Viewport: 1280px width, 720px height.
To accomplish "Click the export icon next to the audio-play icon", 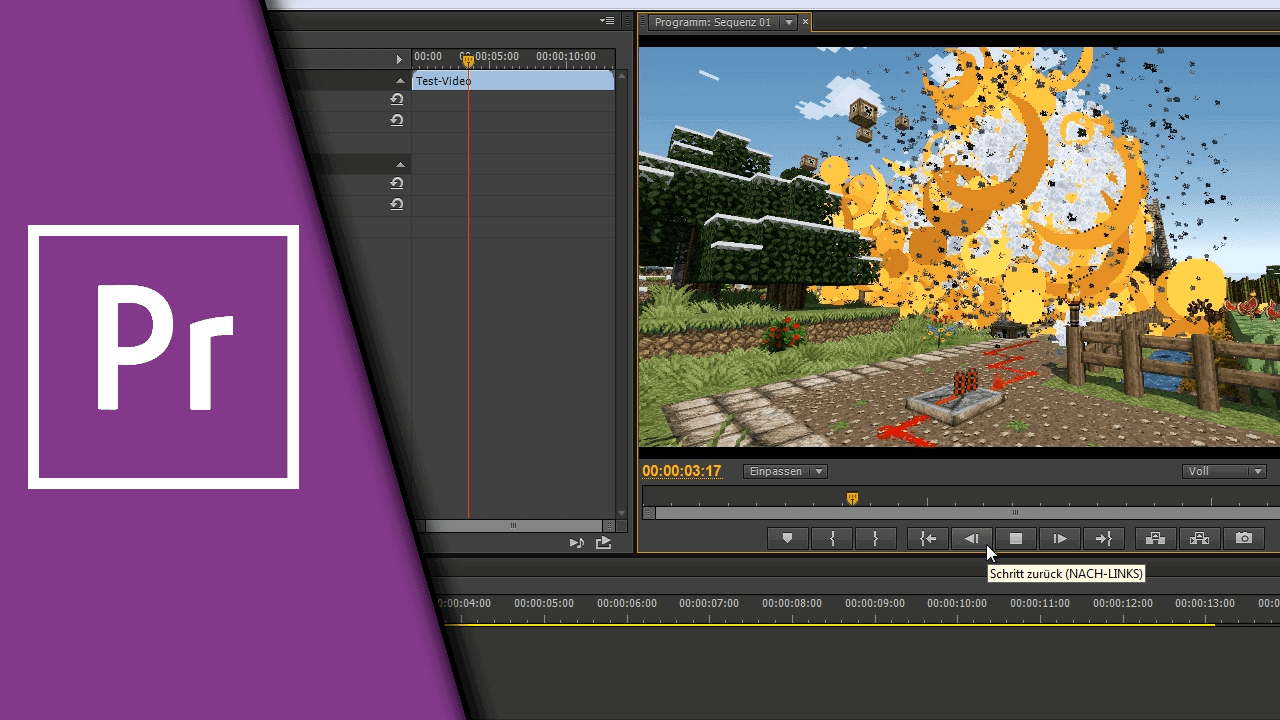I will click(603, 543).
